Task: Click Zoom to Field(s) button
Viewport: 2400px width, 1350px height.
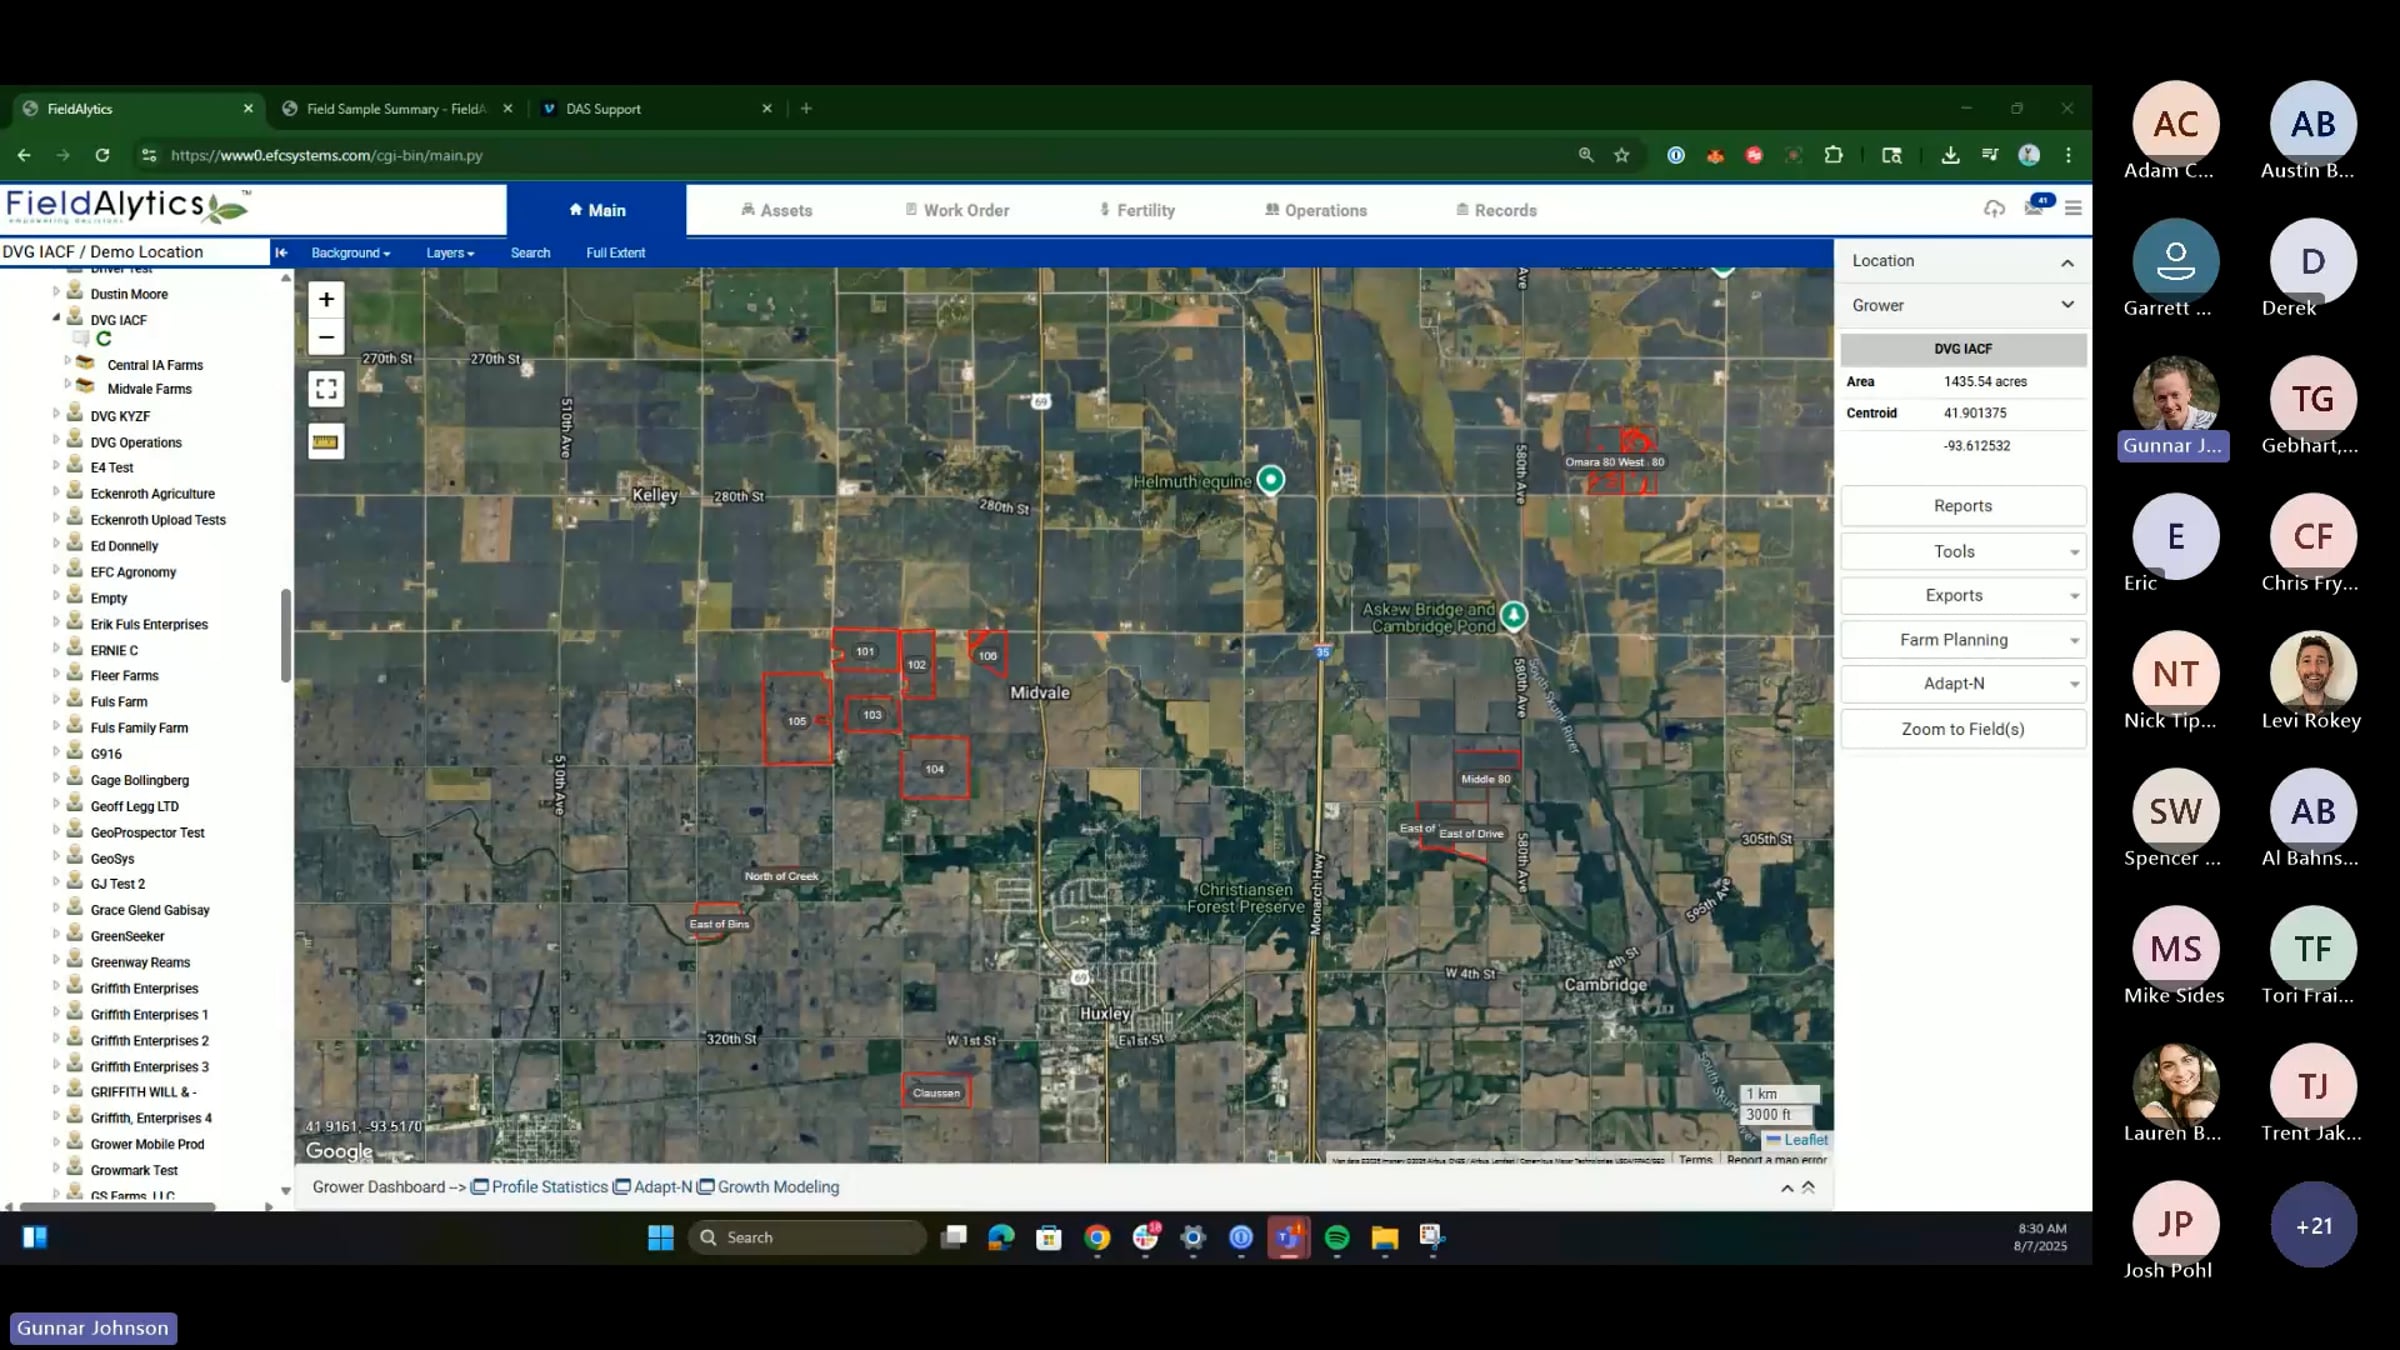Action: [x=1963, y=729]
